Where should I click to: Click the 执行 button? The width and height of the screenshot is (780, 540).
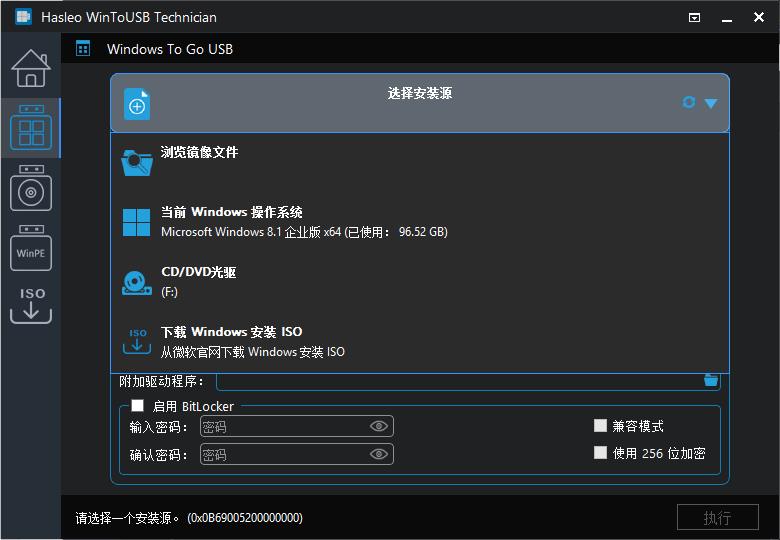(717, 517)
